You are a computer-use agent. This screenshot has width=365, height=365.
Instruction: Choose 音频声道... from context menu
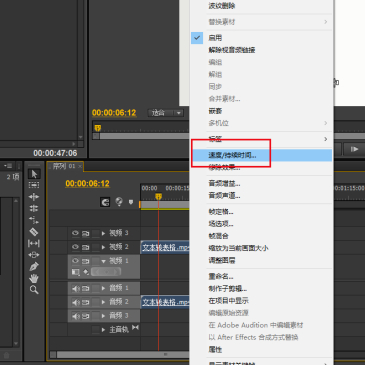click(262, 196)
